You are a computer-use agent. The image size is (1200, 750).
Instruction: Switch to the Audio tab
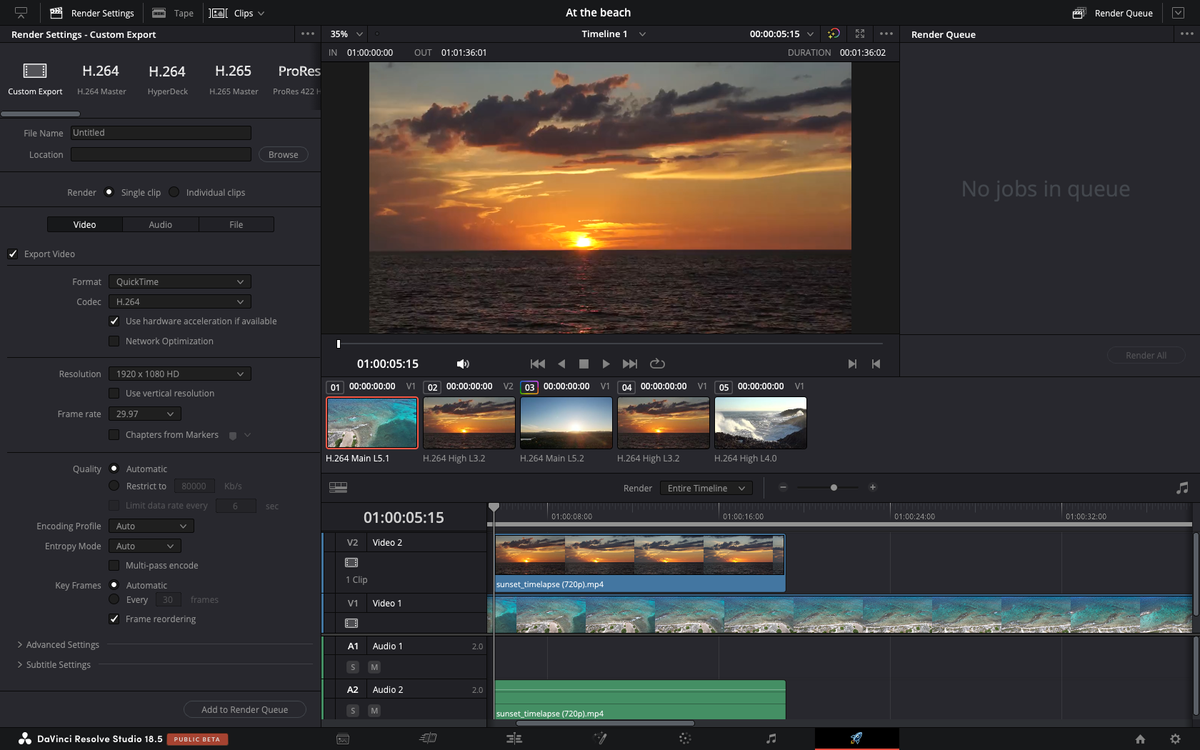[x=160, y=225]
